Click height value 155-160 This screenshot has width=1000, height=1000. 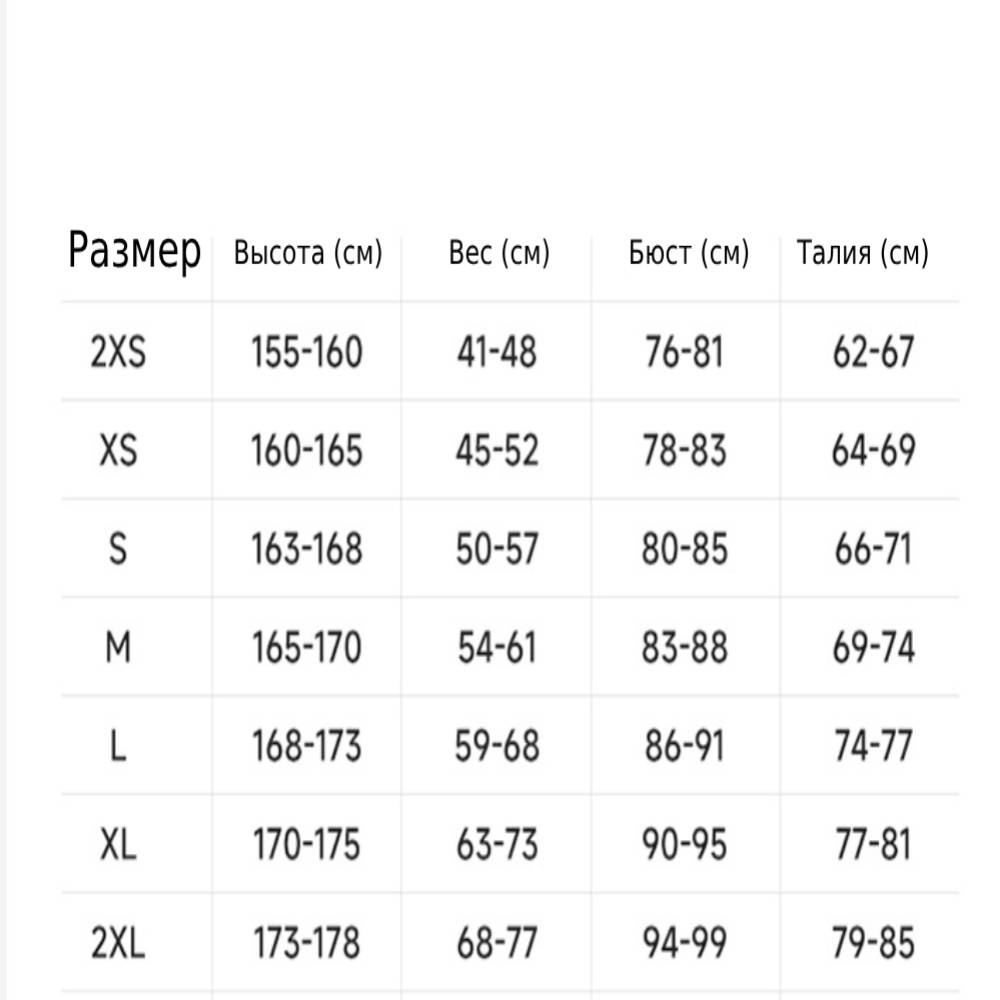[x=306, y=352]
